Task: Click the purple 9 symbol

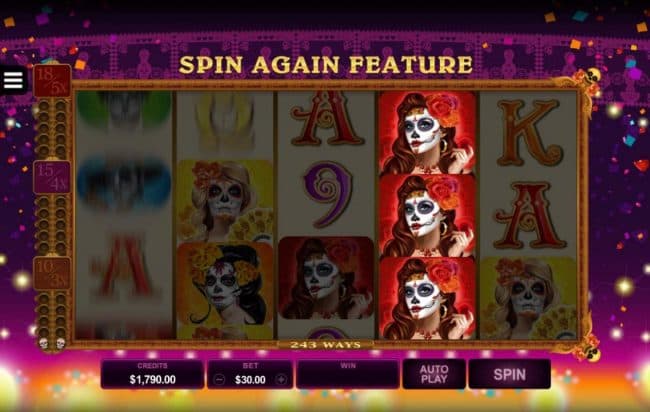Action: pos(327,195)
